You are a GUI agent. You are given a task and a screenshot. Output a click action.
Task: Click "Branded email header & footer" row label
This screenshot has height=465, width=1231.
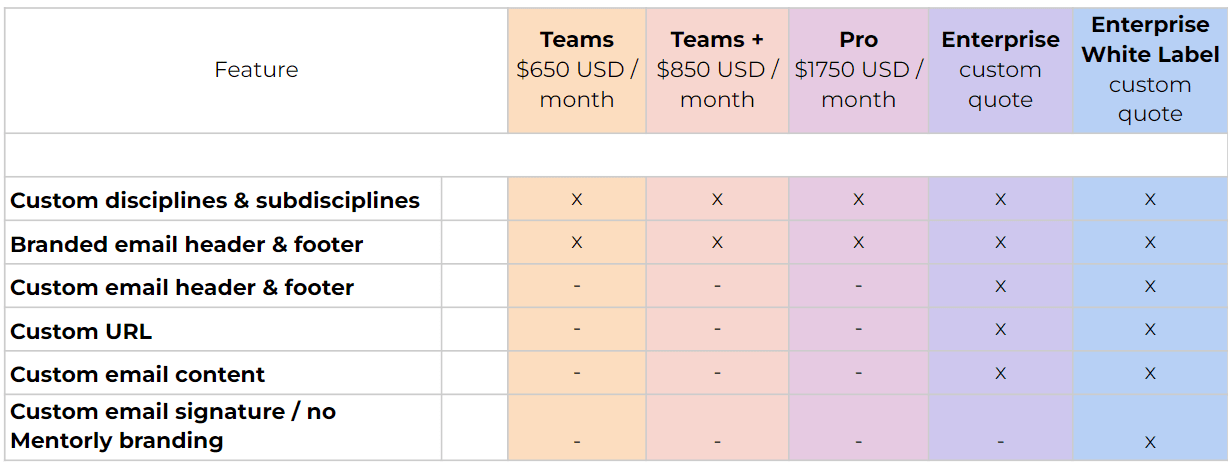tap(187, 244)
